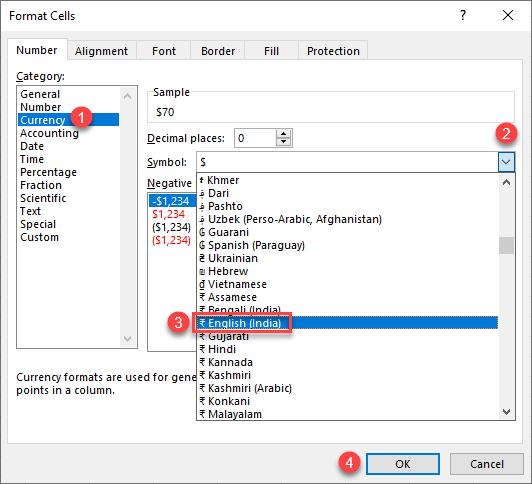The height and width of the screenshot is (484, 532).
Task: Switch to the Alignment tab
Action: pyautogui.click(x=101, y=51)
